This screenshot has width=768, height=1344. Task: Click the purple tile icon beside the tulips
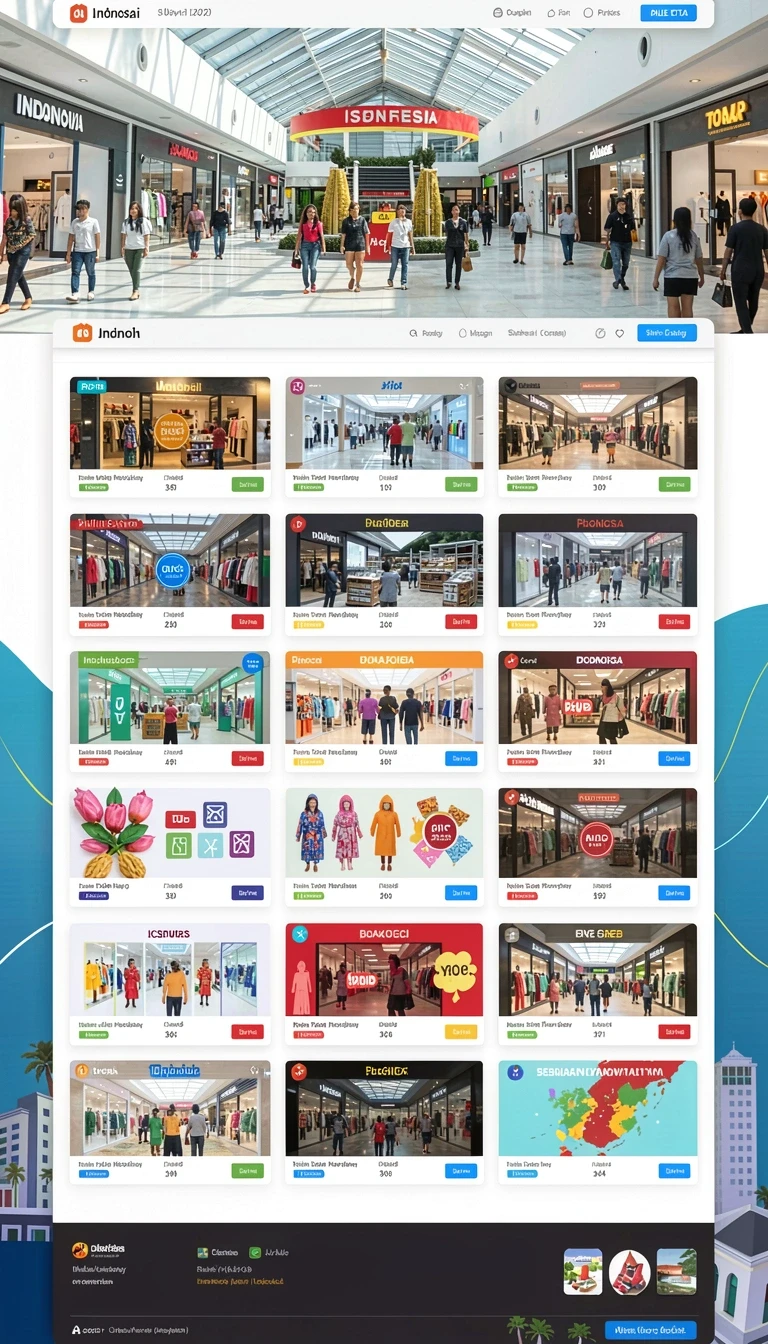[242, 844]
